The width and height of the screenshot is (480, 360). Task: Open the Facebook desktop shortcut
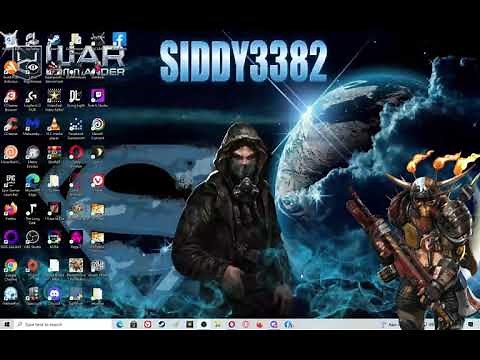tap(119, 40)
